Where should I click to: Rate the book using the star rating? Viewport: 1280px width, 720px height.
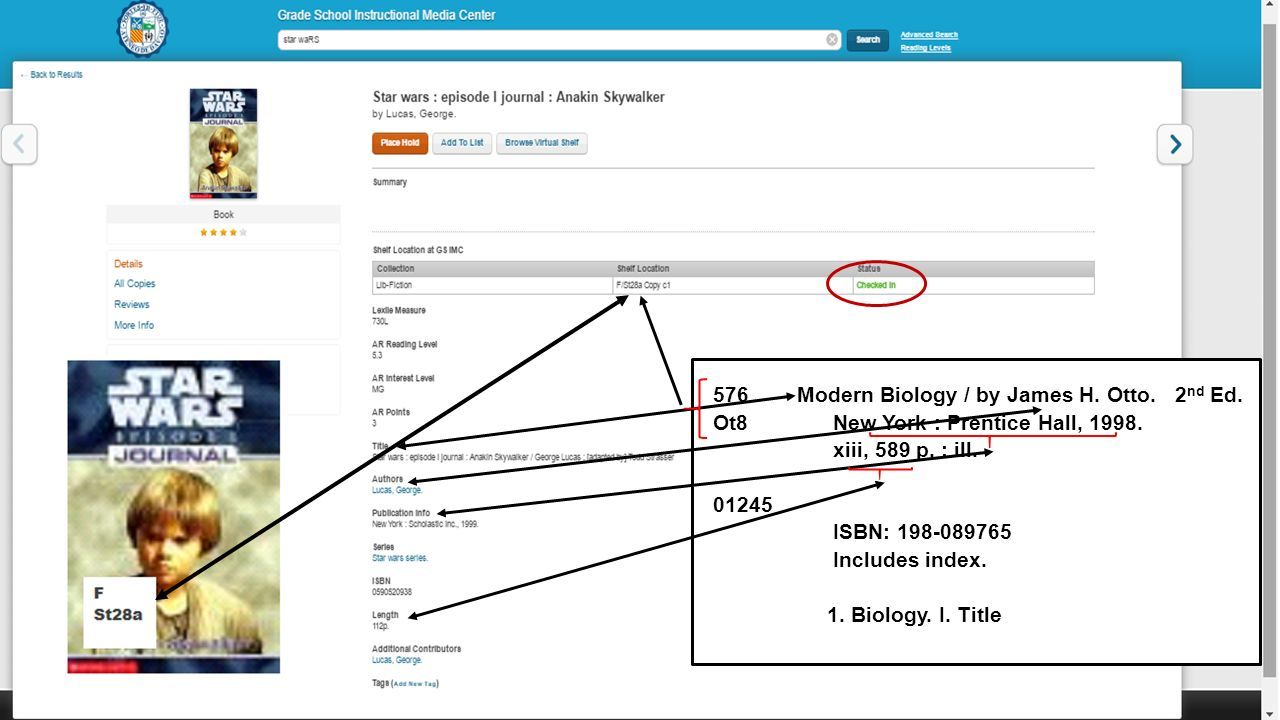coord(223,232)
